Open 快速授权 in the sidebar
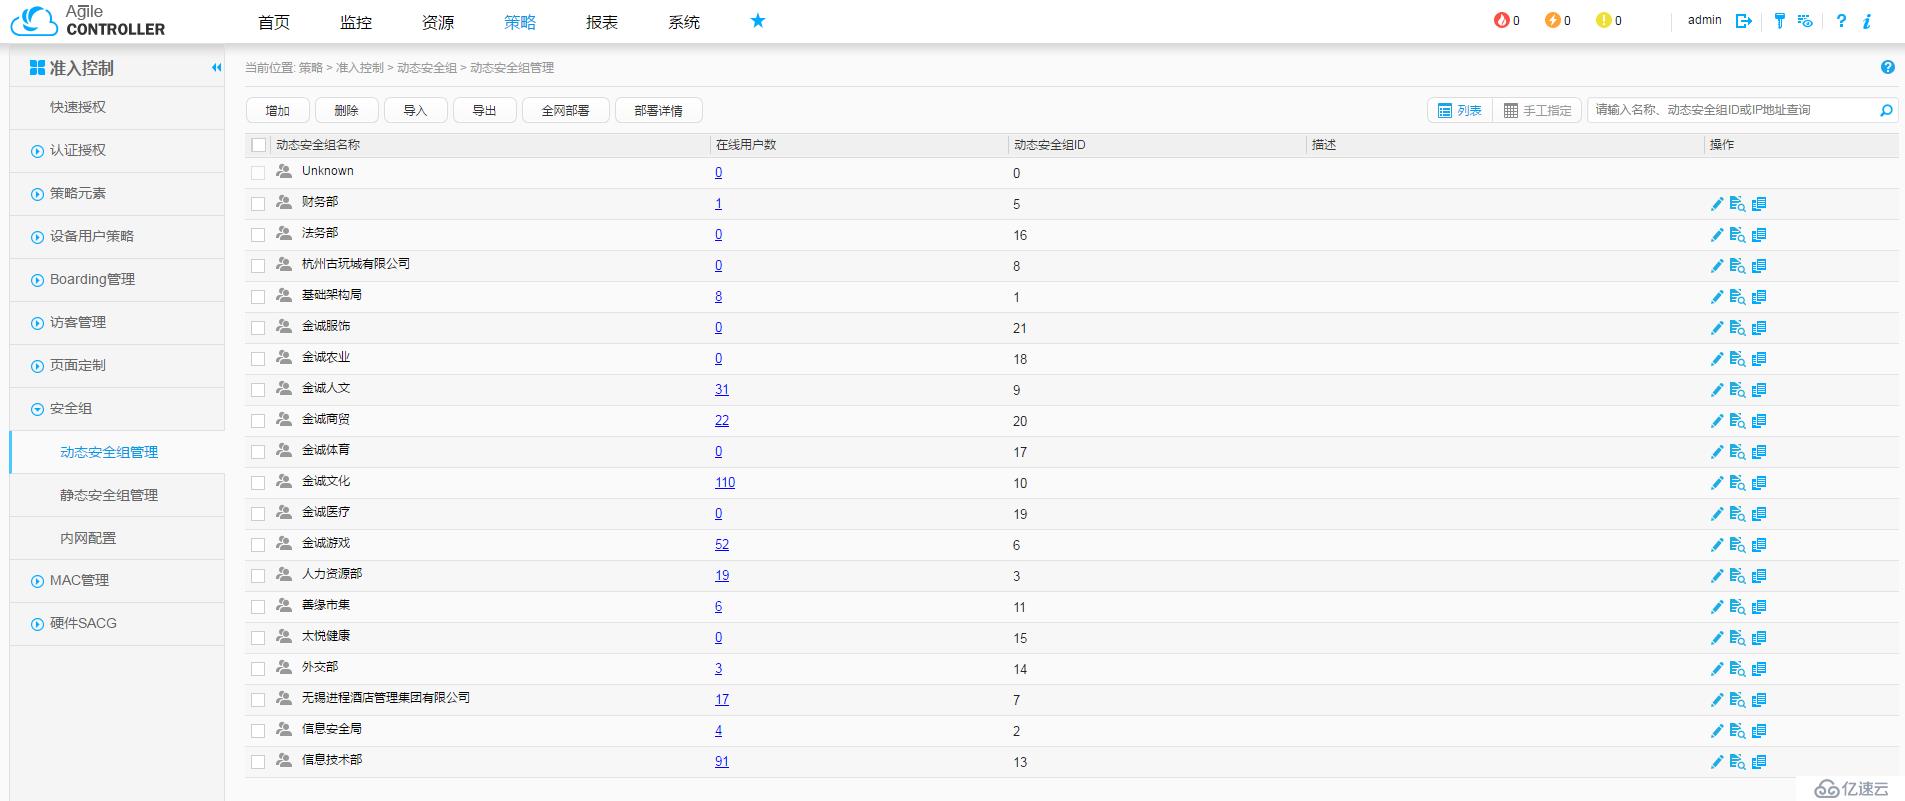Viewport: 1905px width, 801px height. [x=78, y=108]
